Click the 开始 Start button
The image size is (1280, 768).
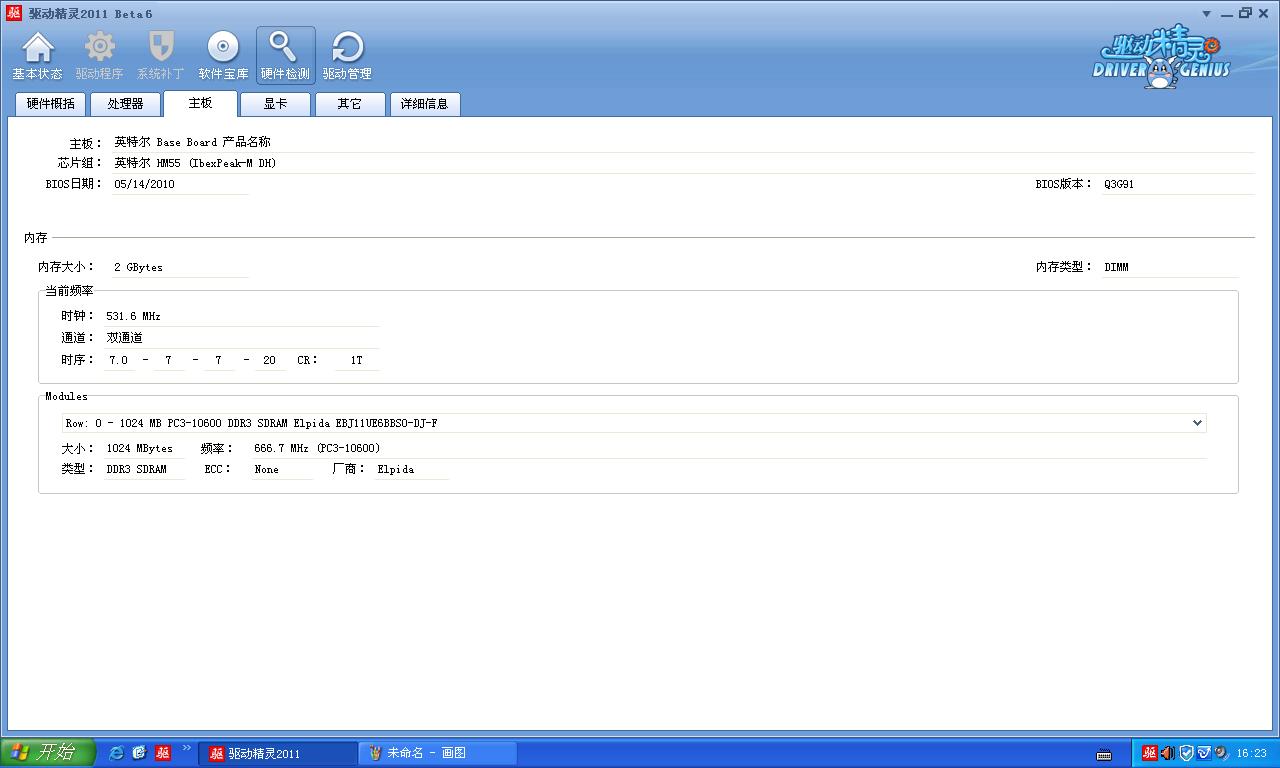(47, 753)
